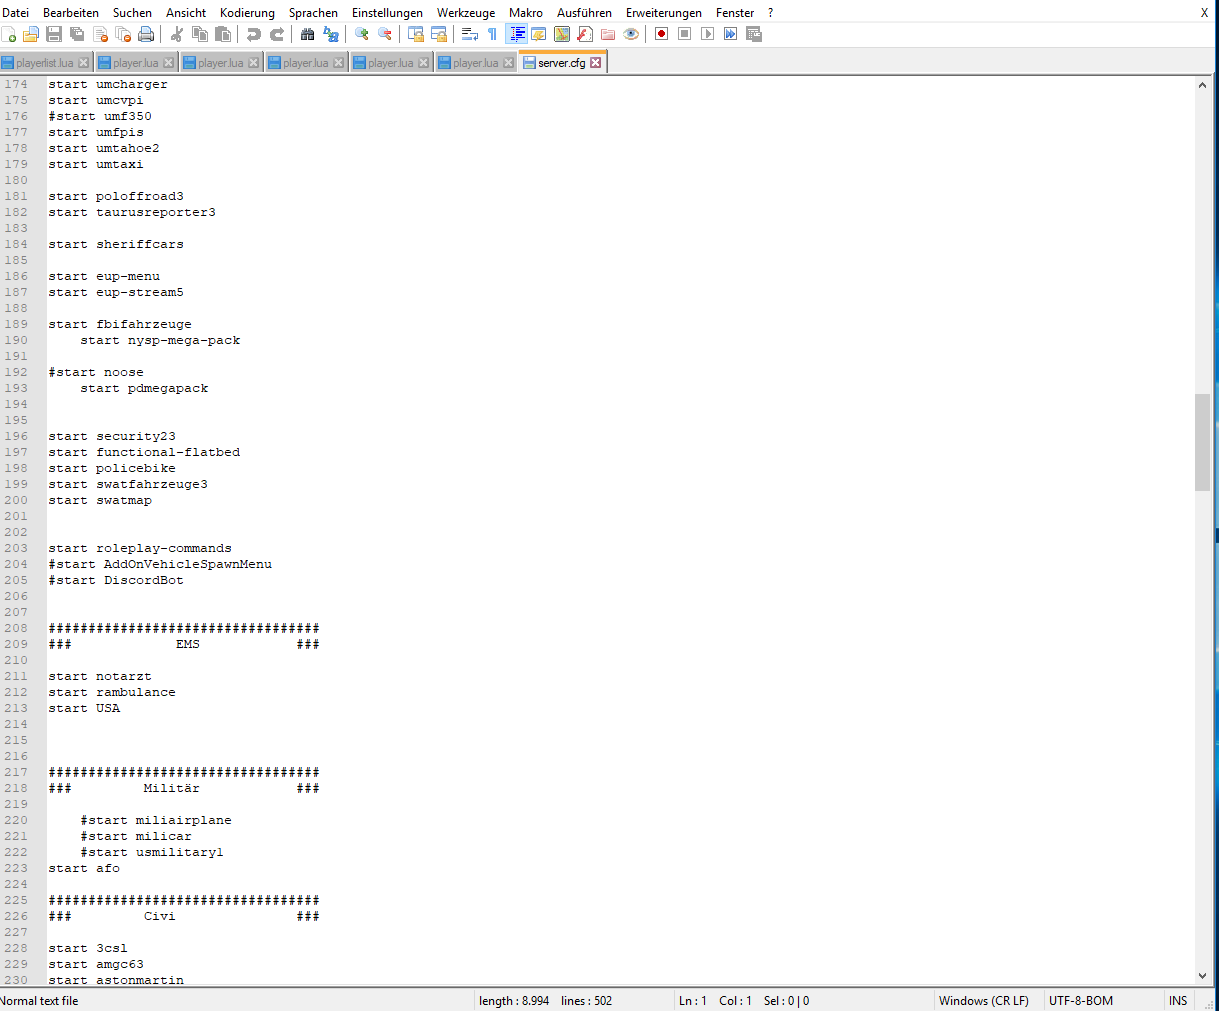Toggle word wrap in toolbar
1219x1011 pixels.
469,34
